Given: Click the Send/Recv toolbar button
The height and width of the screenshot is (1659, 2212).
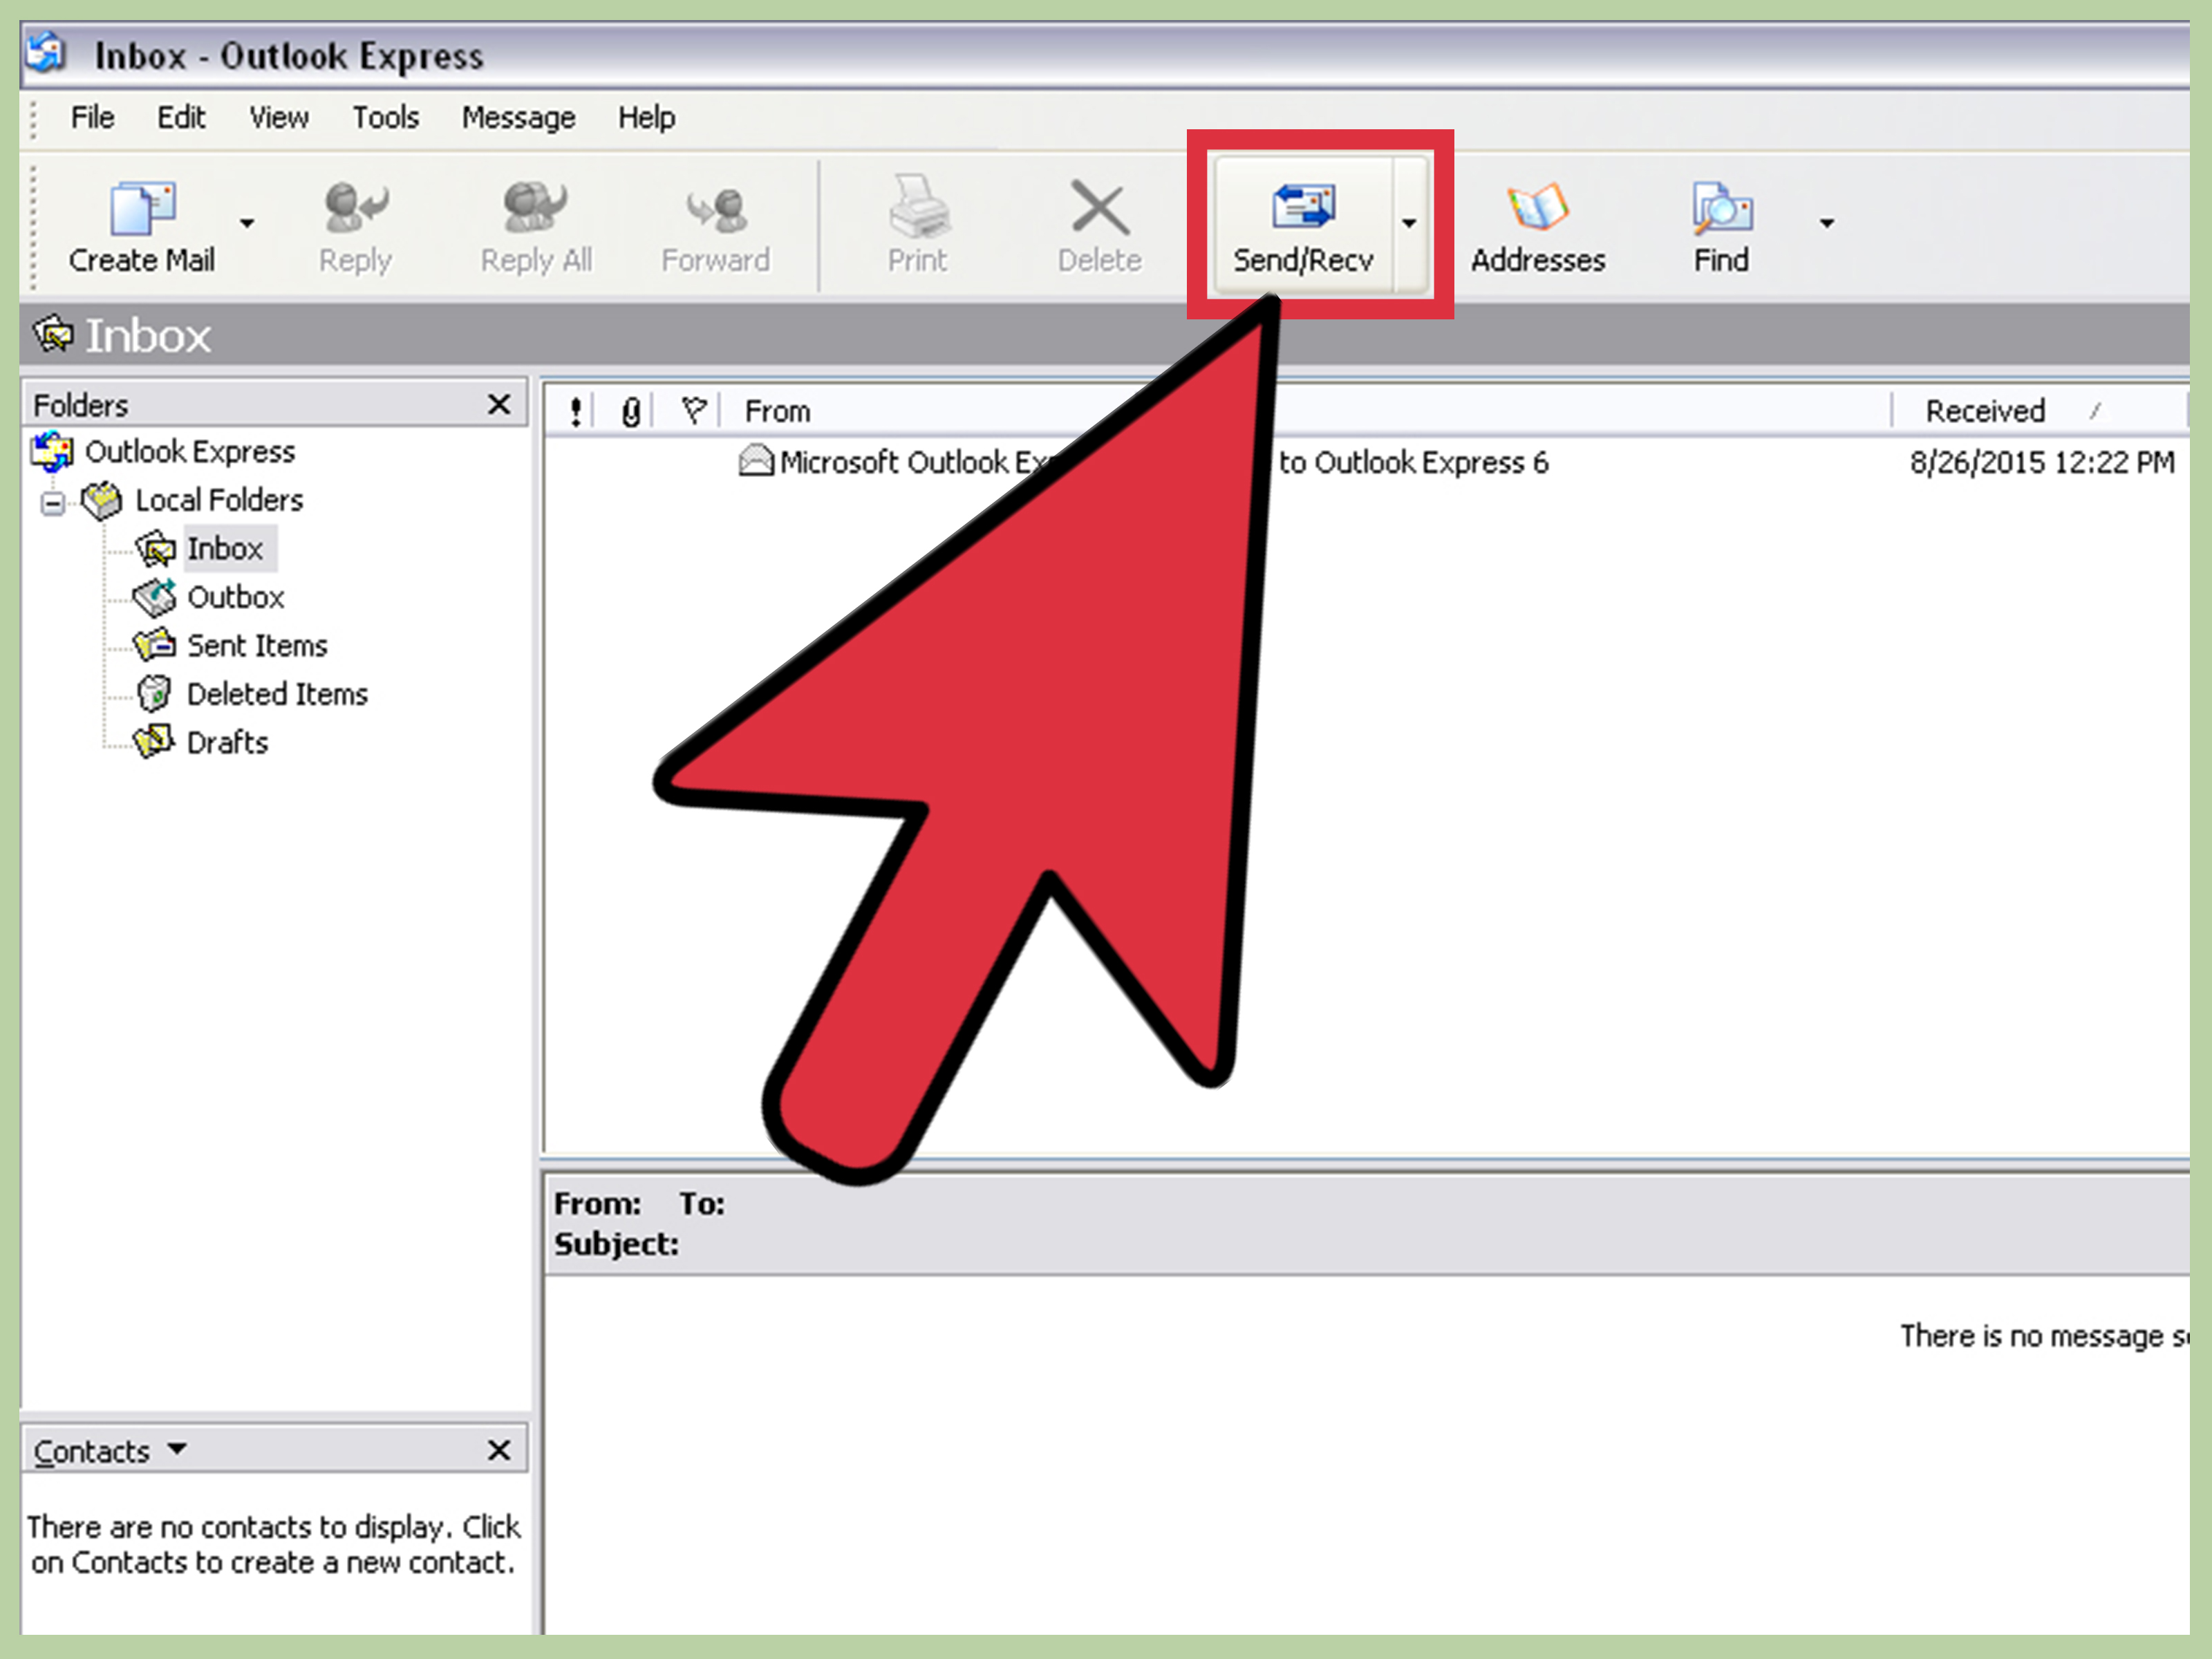Looking at the screenshot, I should coord(1302,224).
